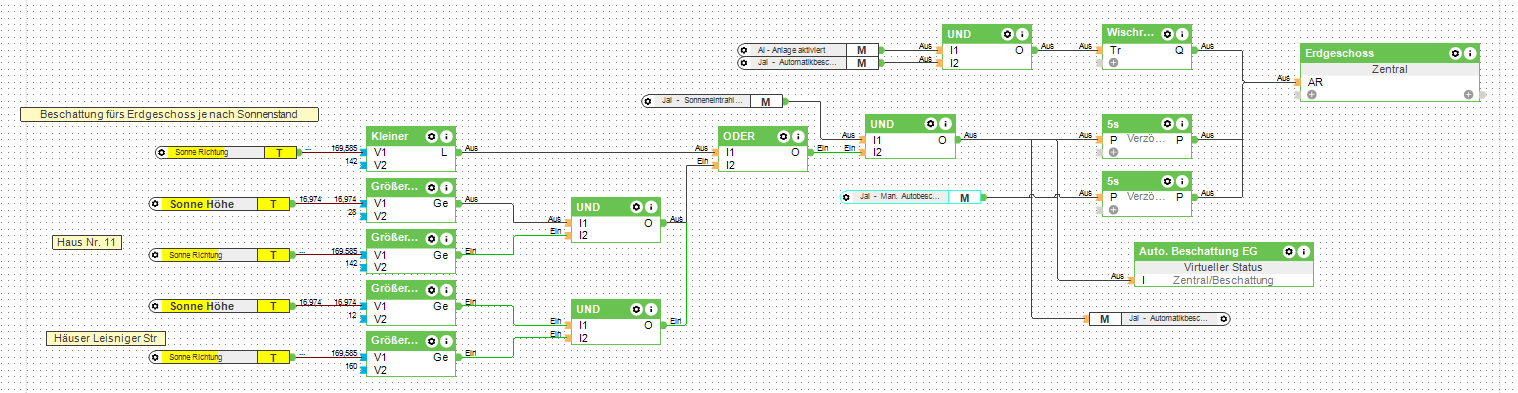Toggle the M marker of Jal - Man. Autobesc...
1518x393 pixels.
click(964, 197)
